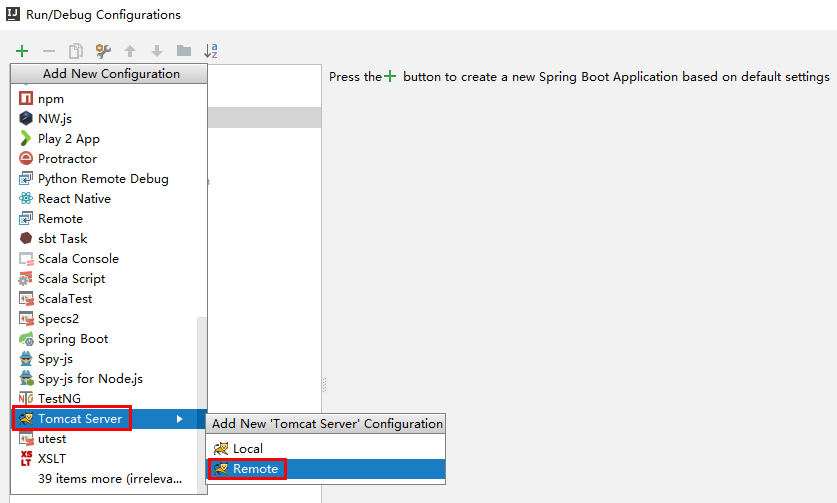The width and height of the screenshot is (837, 503).
Task: Click the Move Up arrow icon
Action: click(130, 51)
